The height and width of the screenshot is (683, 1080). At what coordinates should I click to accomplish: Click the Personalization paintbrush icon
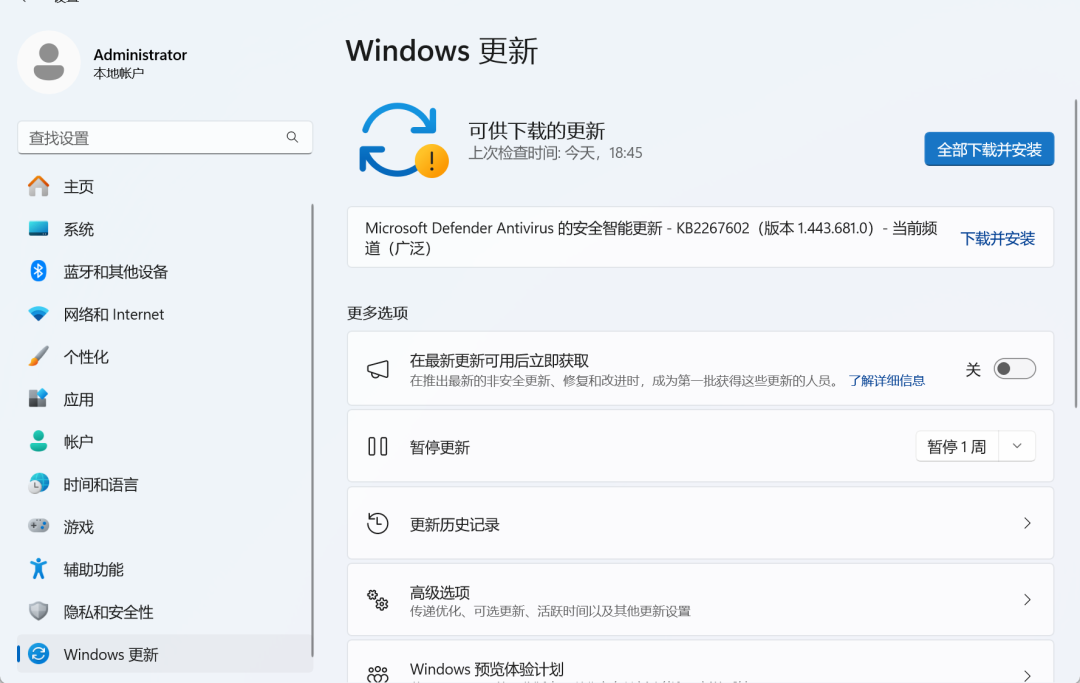click(39, 357)
